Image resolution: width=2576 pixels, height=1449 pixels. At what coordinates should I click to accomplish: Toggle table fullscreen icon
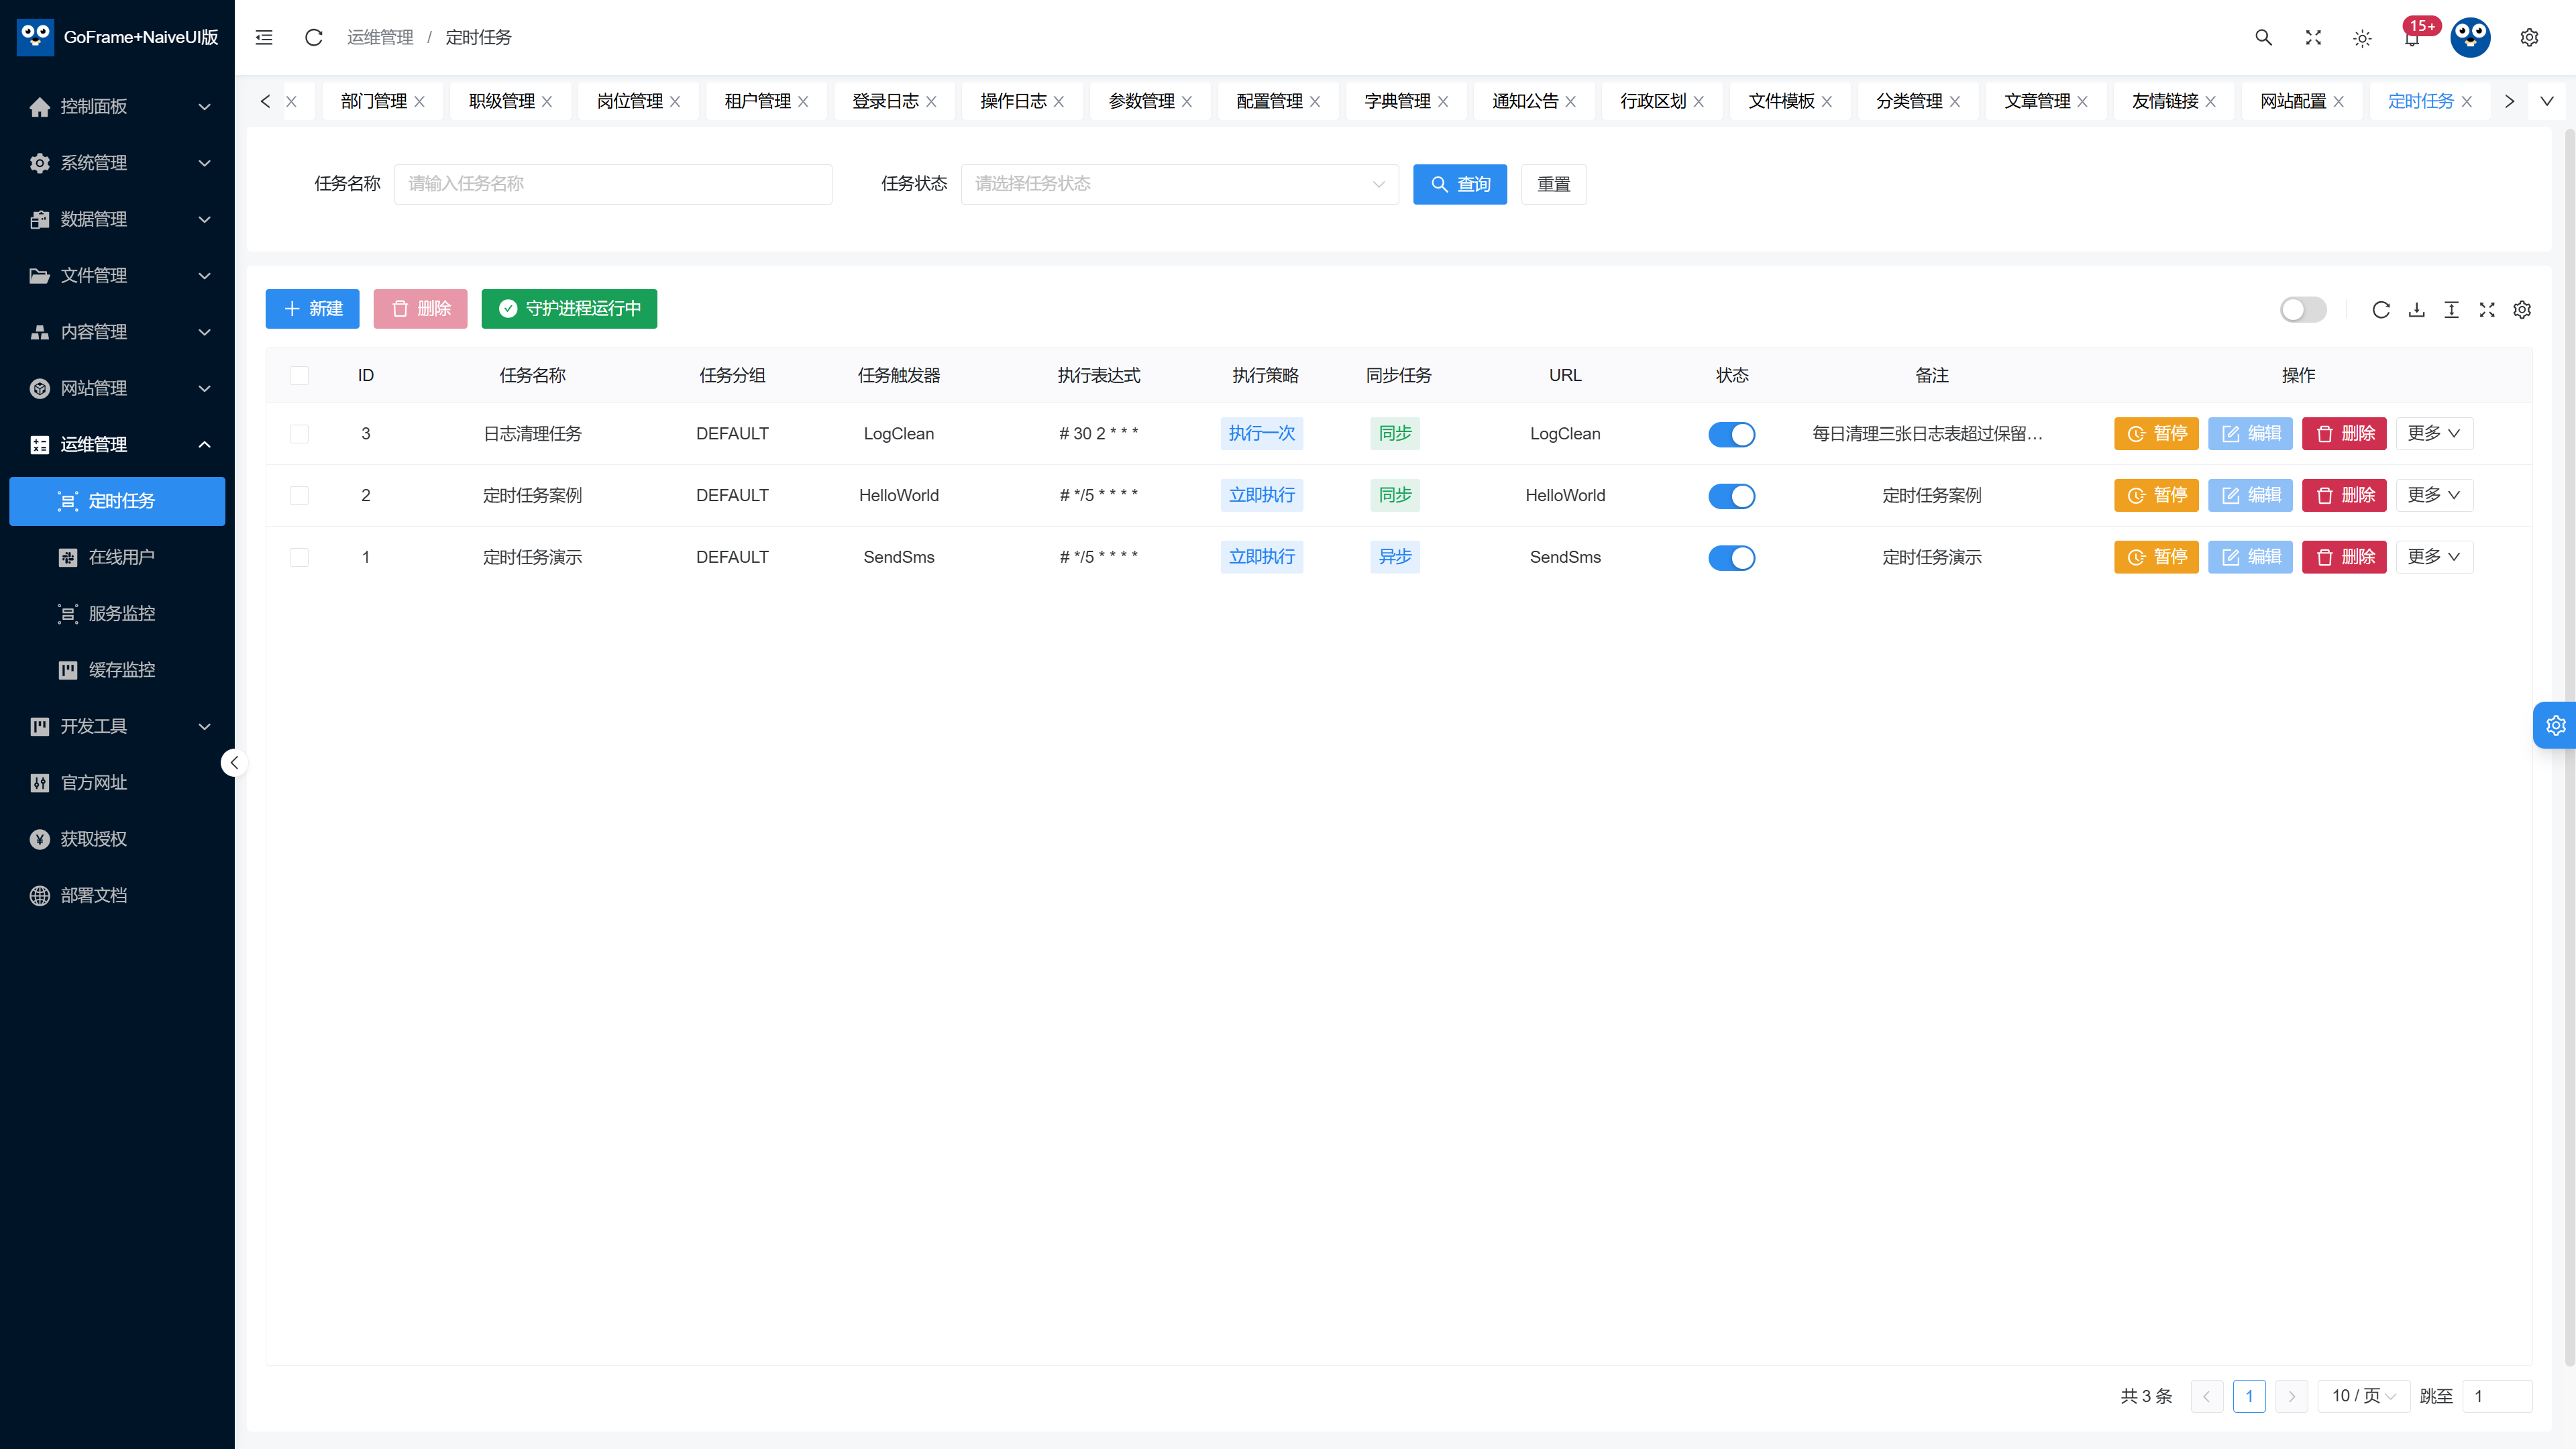(2487, 310)
